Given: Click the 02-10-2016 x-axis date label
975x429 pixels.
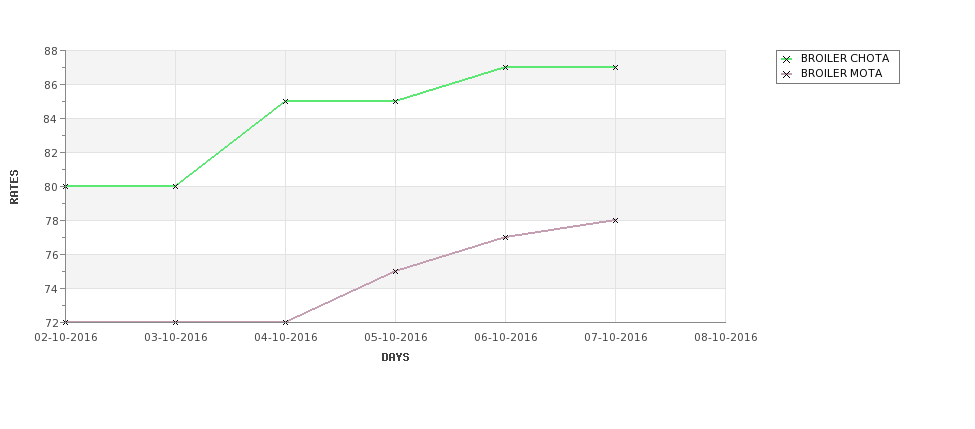Looking at the screenshot, I should click(x=66, y=338).
